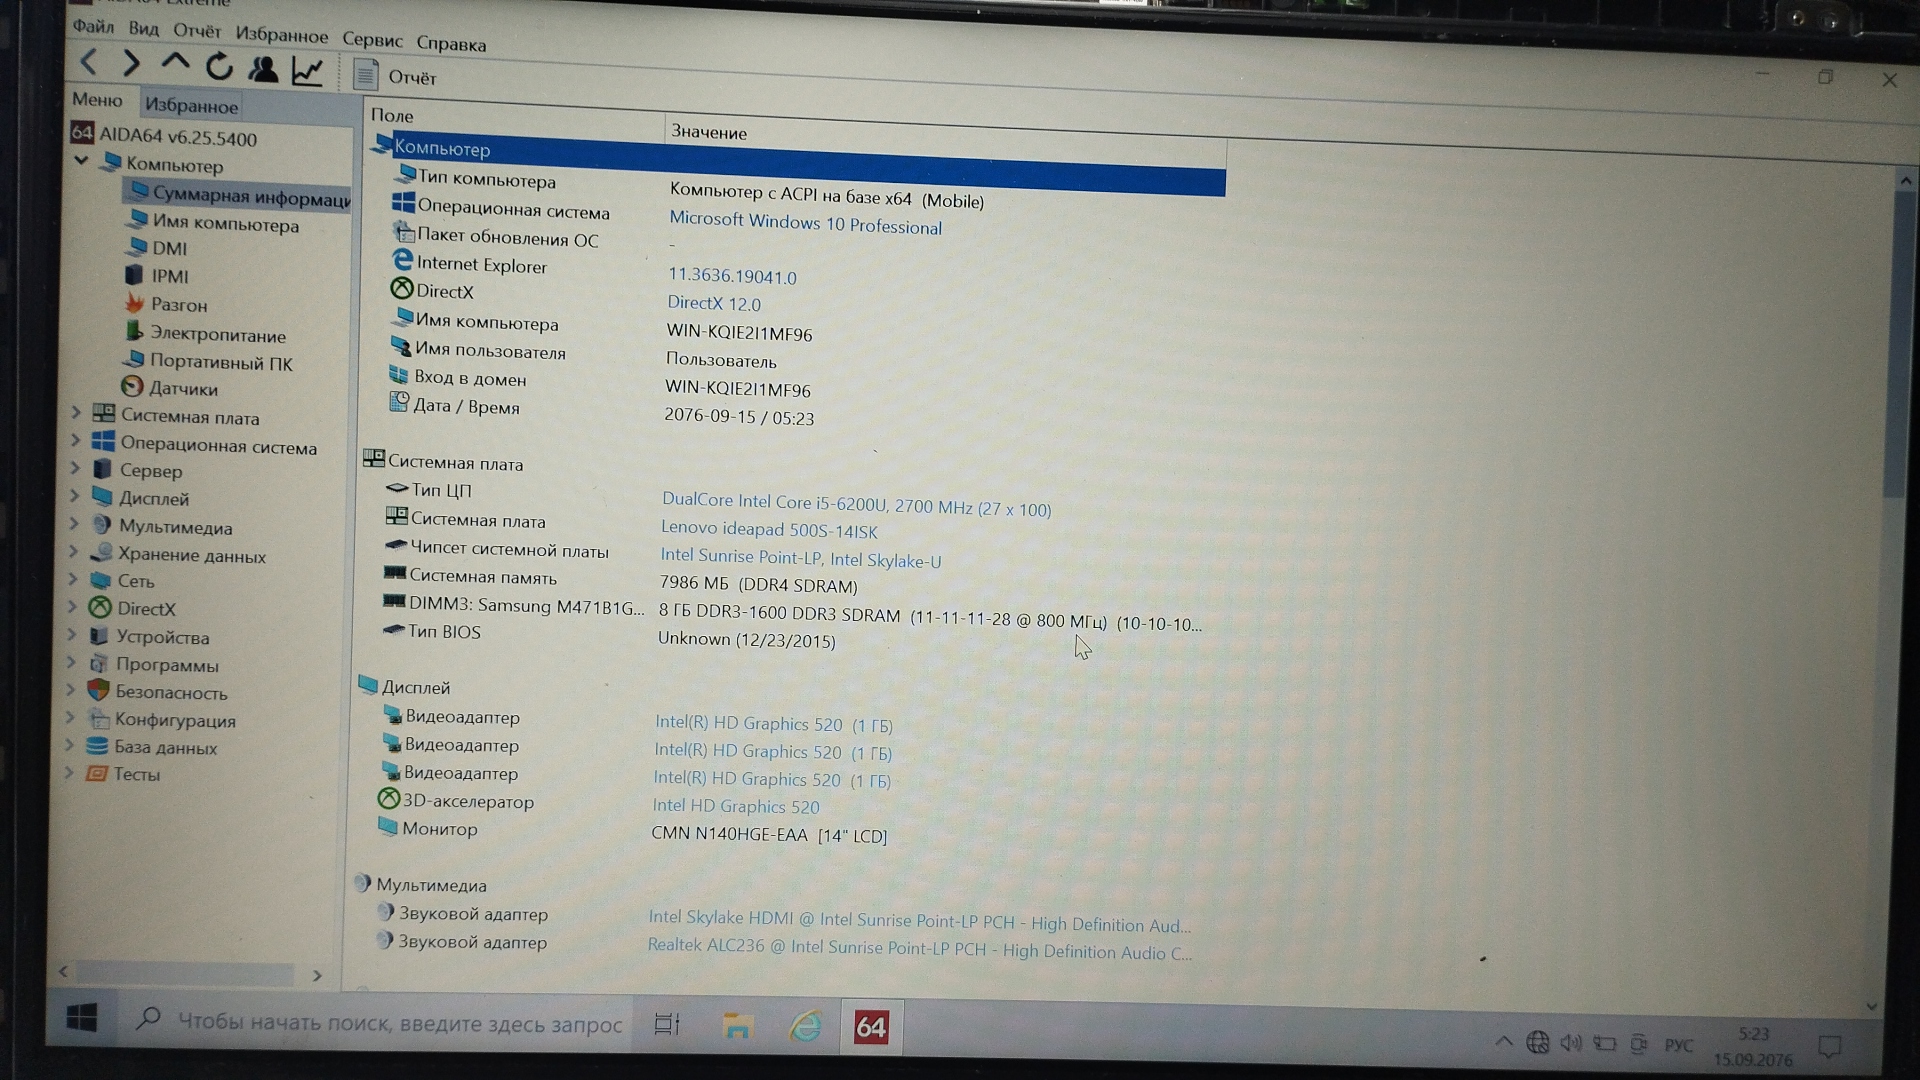Image resolution: width=1920 pixels, height=1080 pixels.
Task: Collapse the Компьютер tree node
Action: pos(82,160)
